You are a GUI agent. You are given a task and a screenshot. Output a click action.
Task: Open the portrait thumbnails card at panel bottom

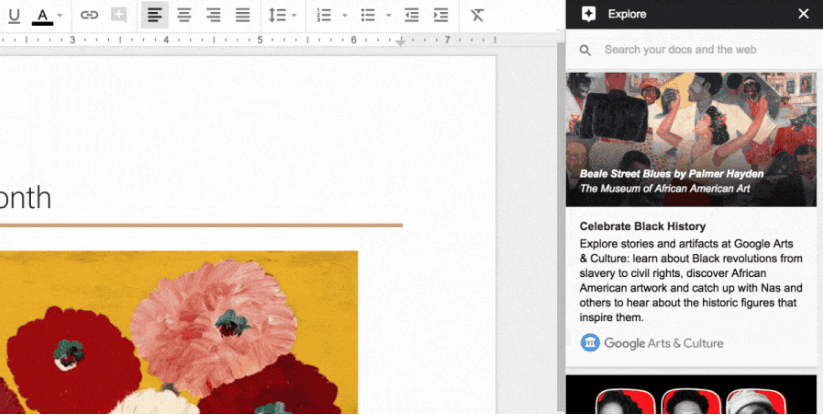pos(691,395)
